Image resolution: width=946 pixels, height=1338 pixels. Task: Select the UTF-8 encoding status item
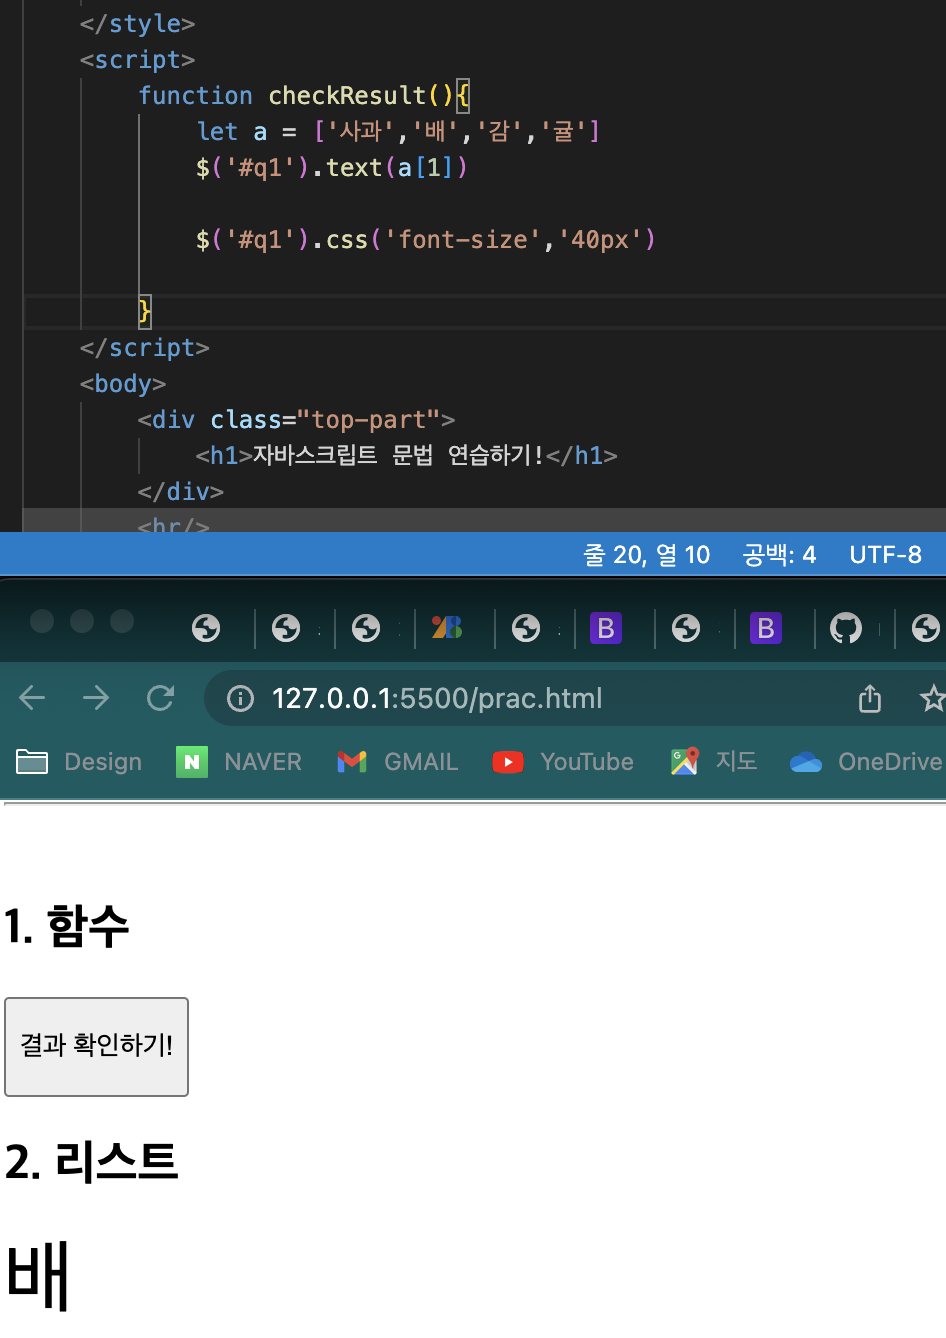click(x=885, y=555)
